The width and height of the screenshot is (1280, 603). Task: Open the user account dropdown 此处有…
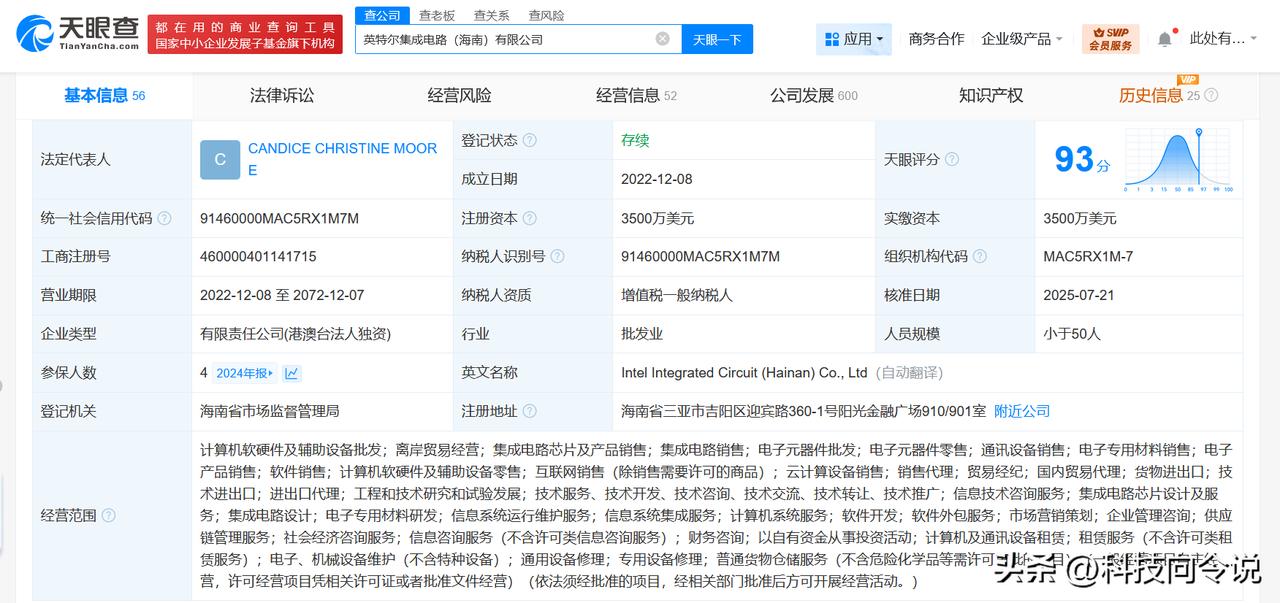(1223, 39)
